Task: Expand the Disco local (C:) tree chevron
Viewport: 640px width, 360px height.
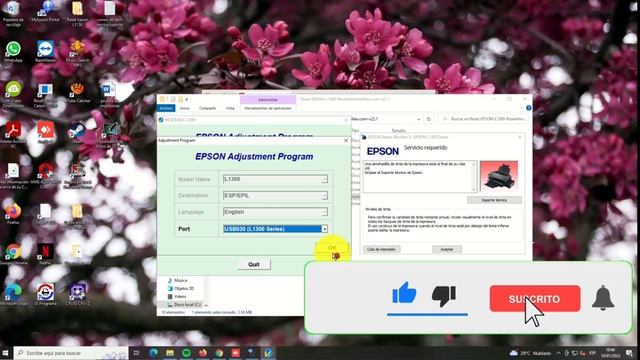Action: click(x=206, y=305)
